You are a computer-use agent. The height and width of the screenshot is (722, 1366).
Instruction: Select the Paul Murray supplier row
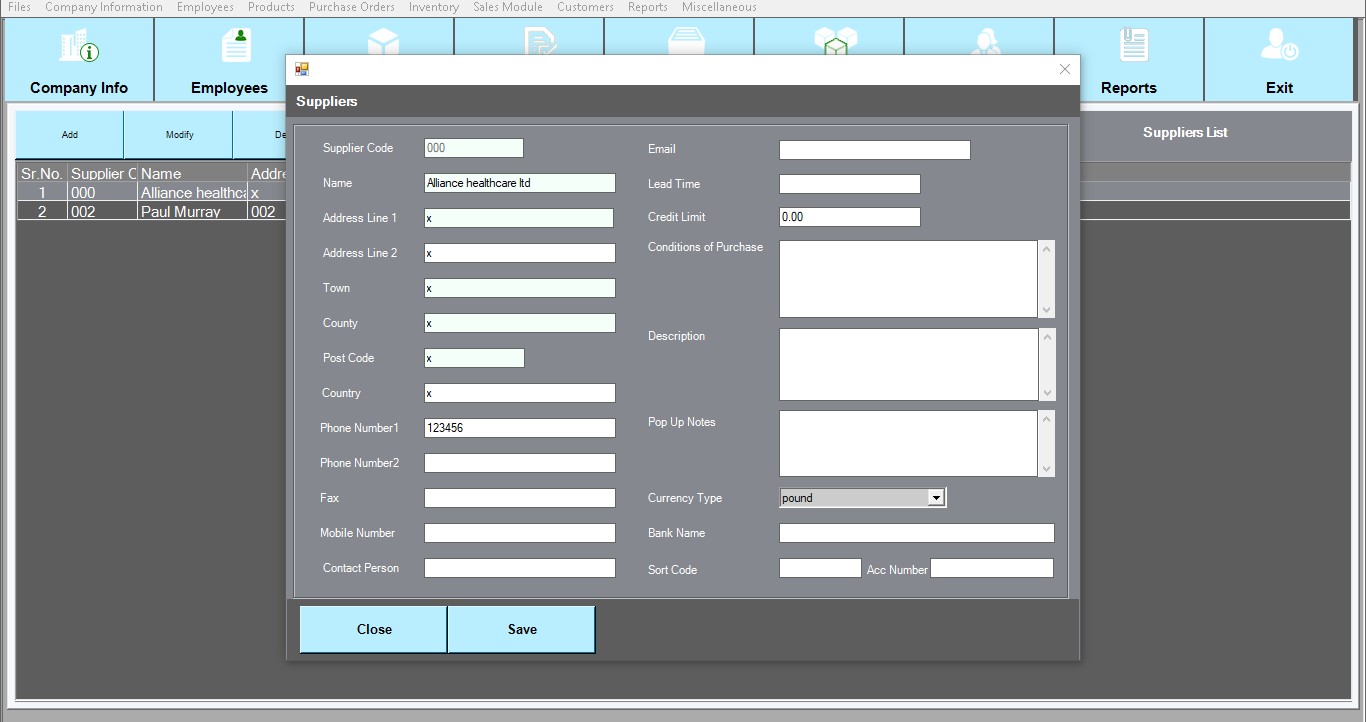(180, 212)
